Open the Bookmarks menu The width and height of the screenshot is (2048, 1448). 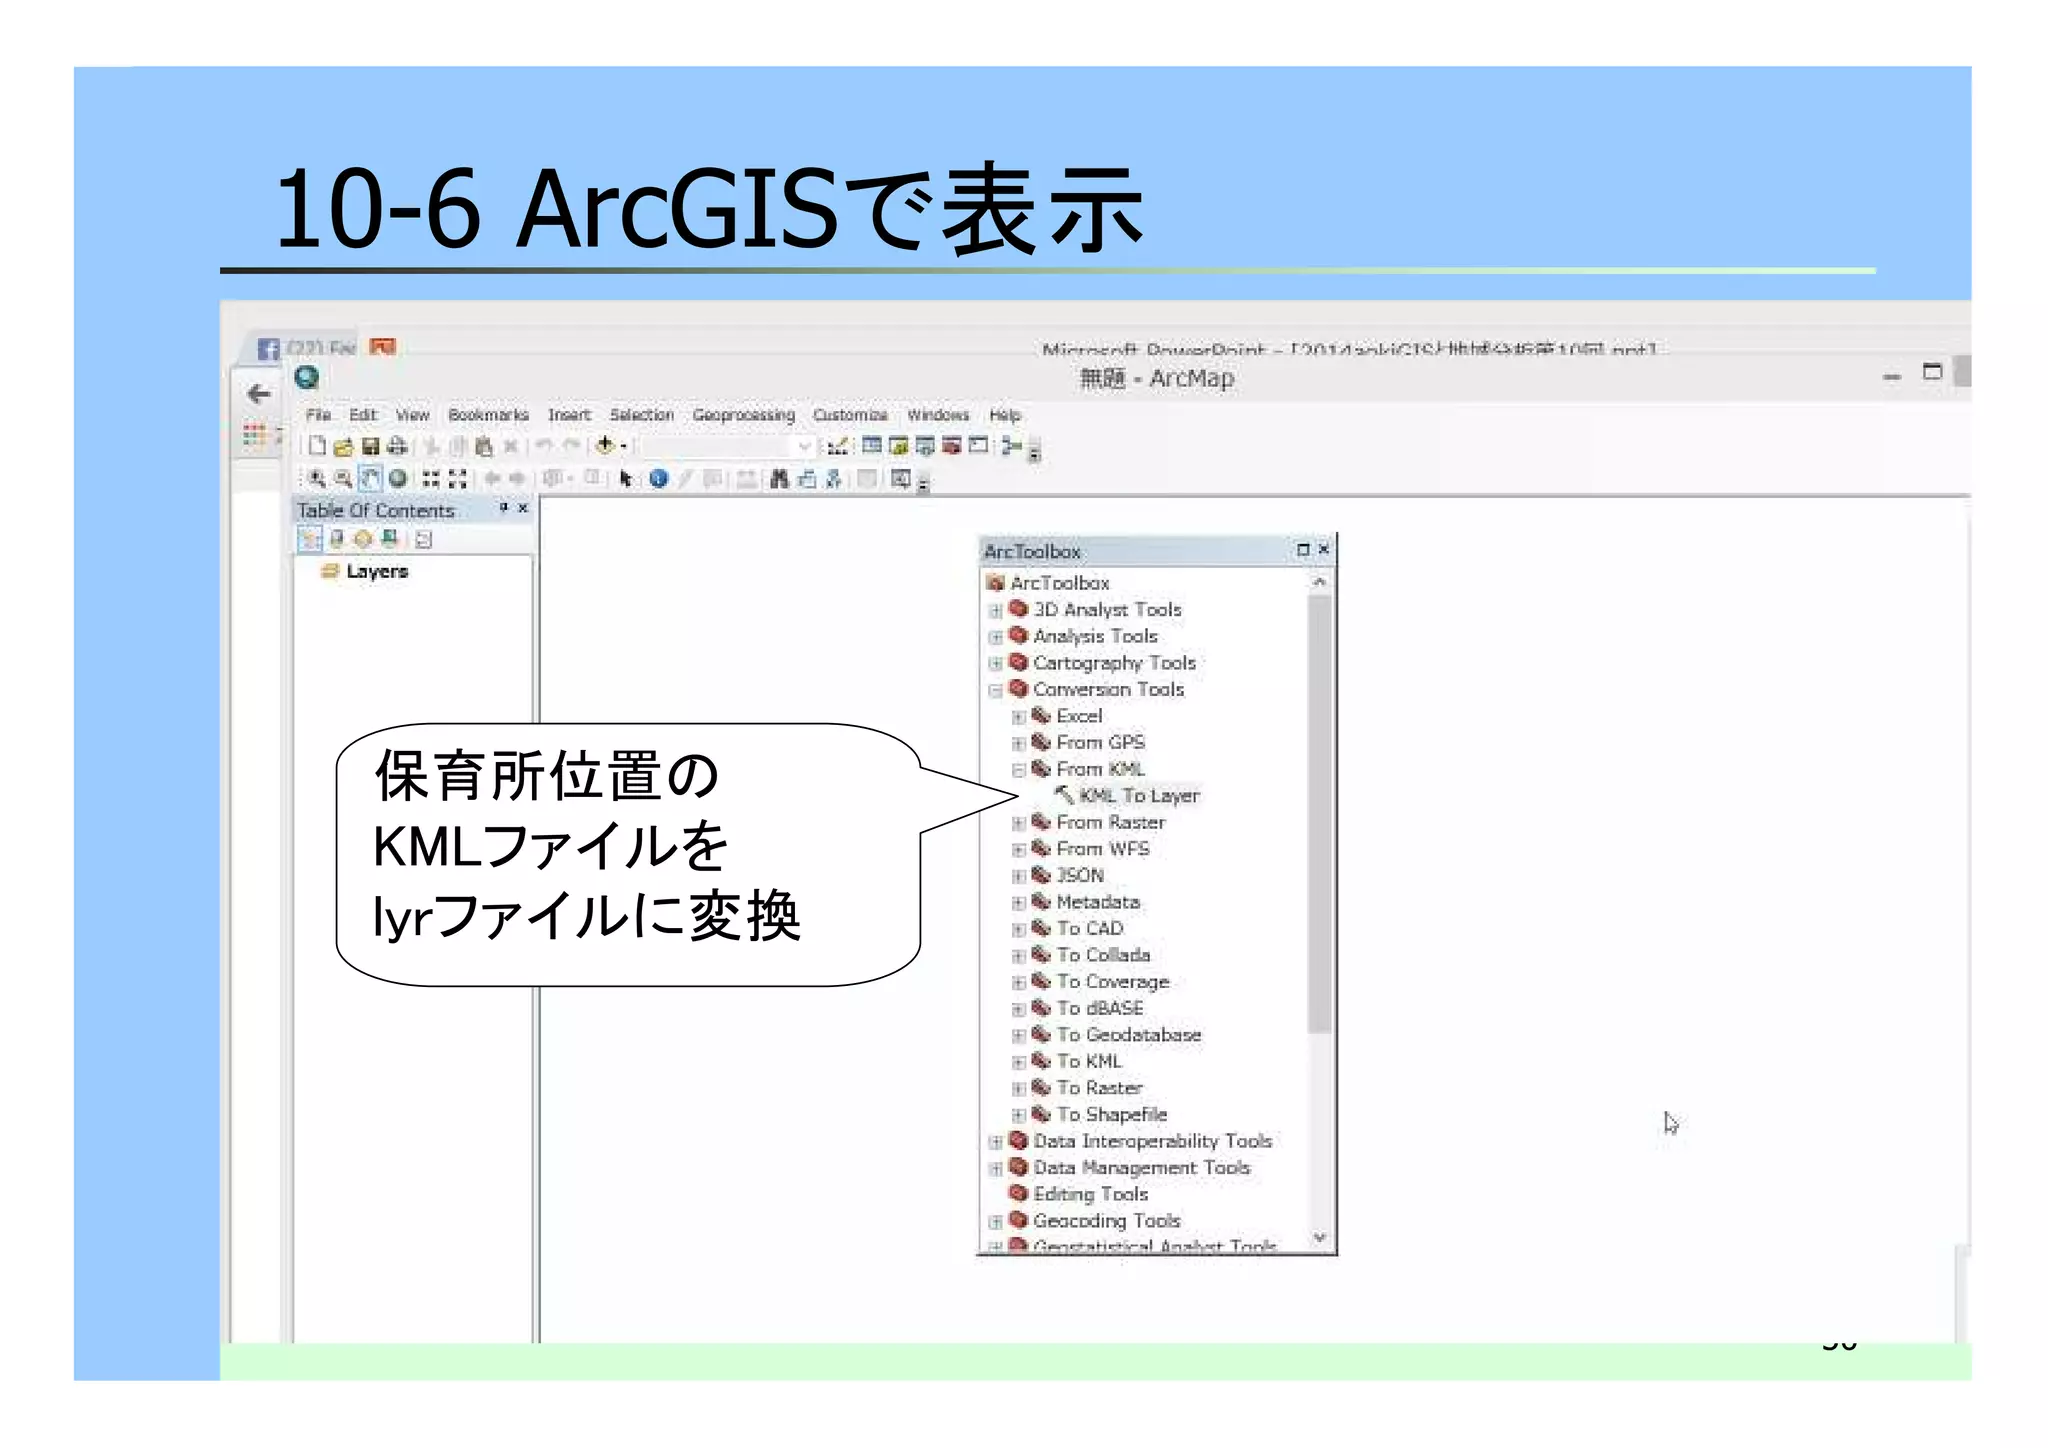click(x=488, y=415)
